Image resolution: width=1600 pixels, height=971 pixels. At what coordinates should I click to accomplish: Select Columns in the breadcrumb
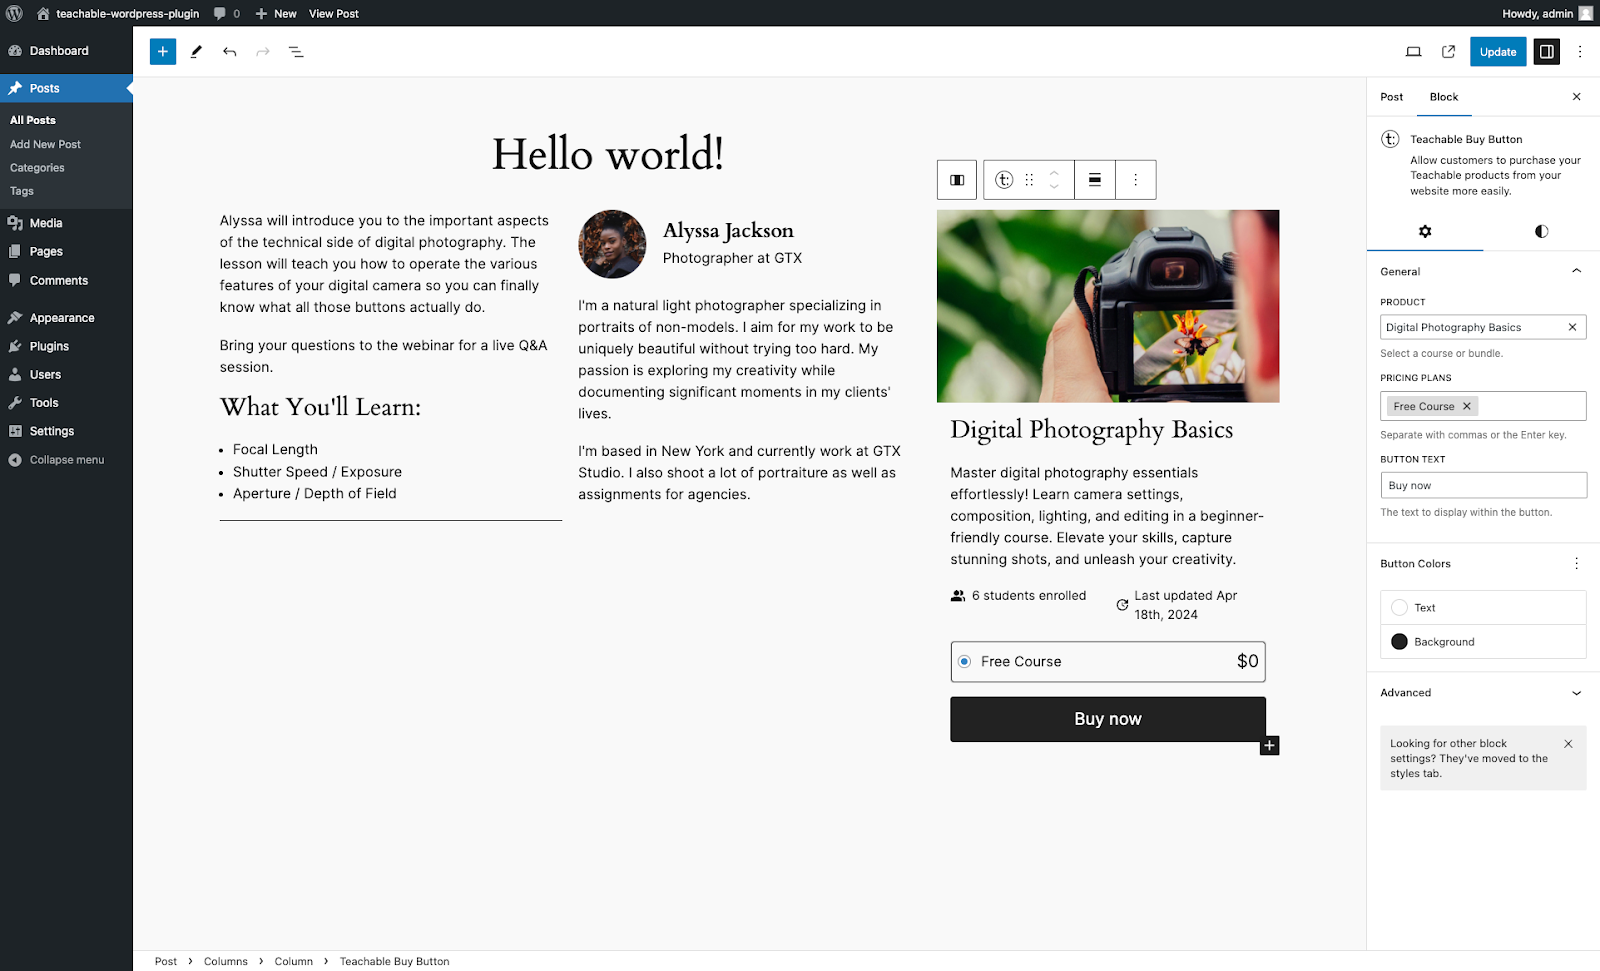pyautogui.click(x=226, y=961)
